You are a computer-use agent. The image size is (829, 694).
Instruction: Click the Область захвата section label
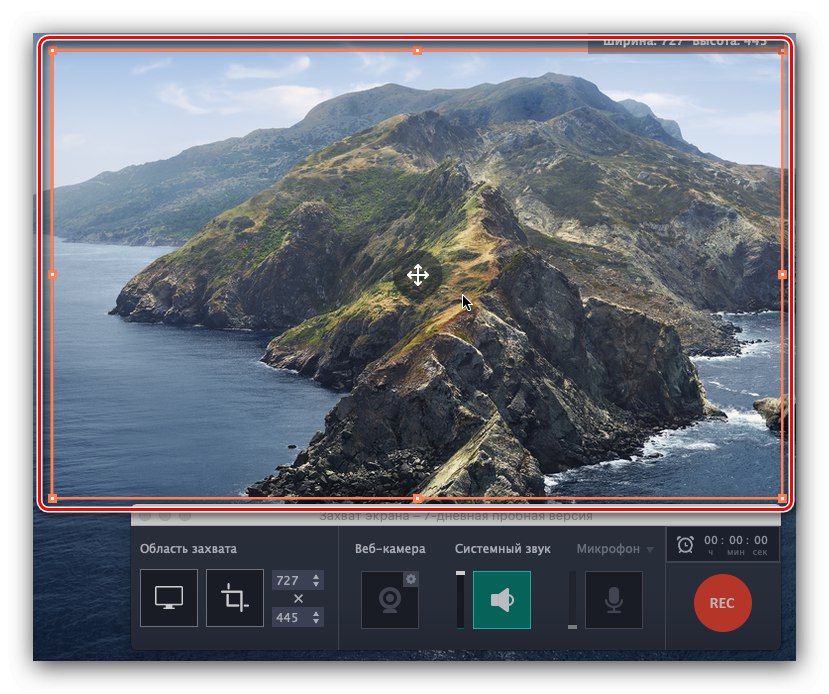click(188, 549)
